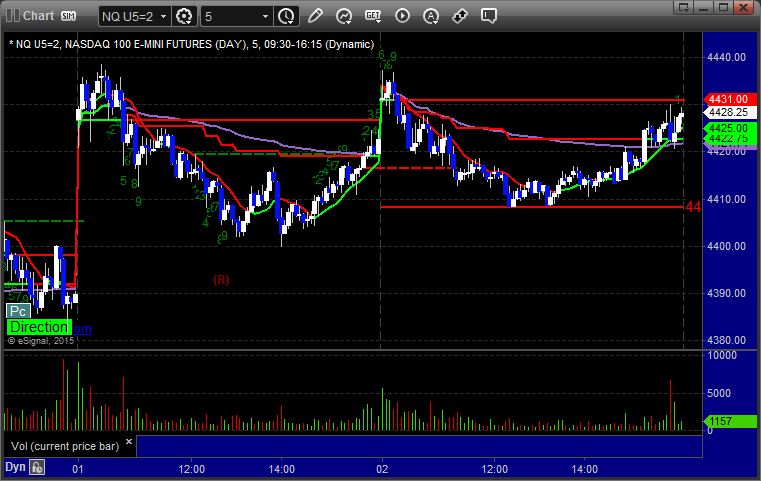761x481 pixels.
Task: Open the time template clock menu
Action: point(286,17)
